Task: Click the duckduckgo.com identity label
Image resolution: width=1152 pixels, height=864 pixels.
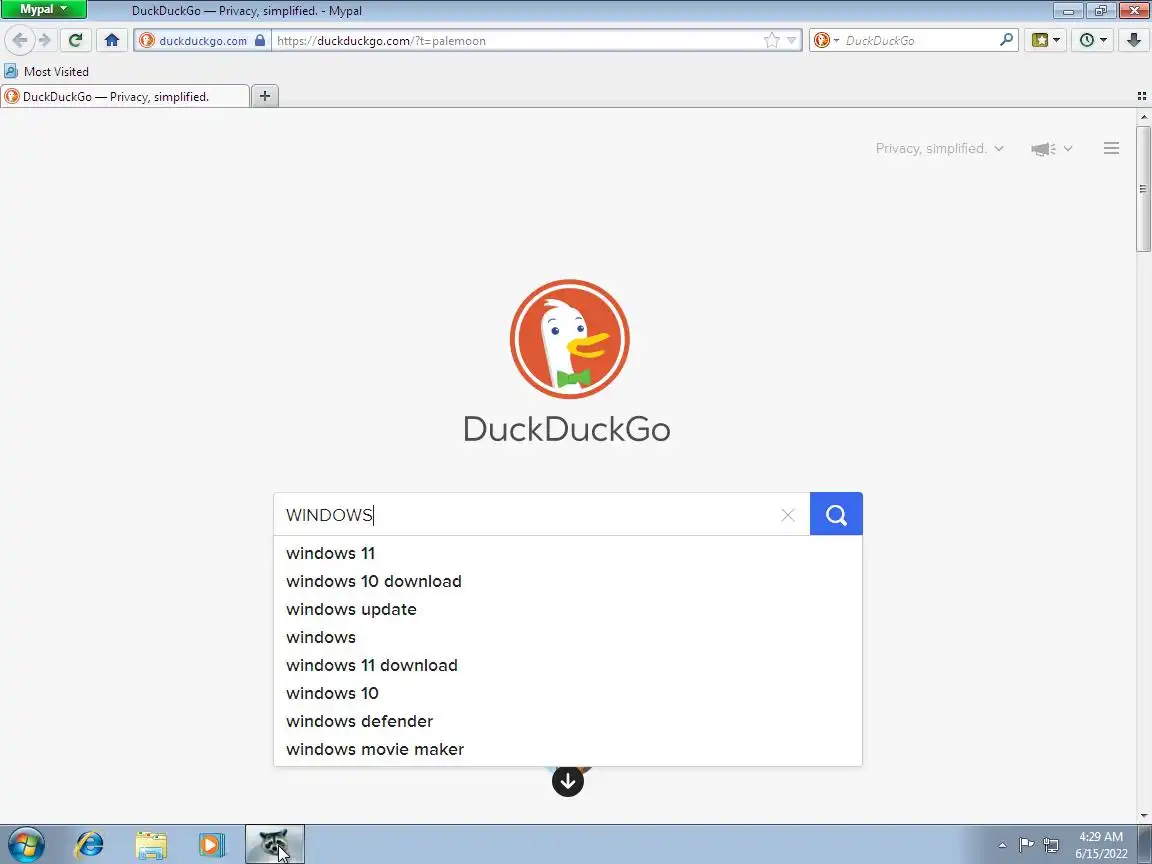Action: (203, 41)
